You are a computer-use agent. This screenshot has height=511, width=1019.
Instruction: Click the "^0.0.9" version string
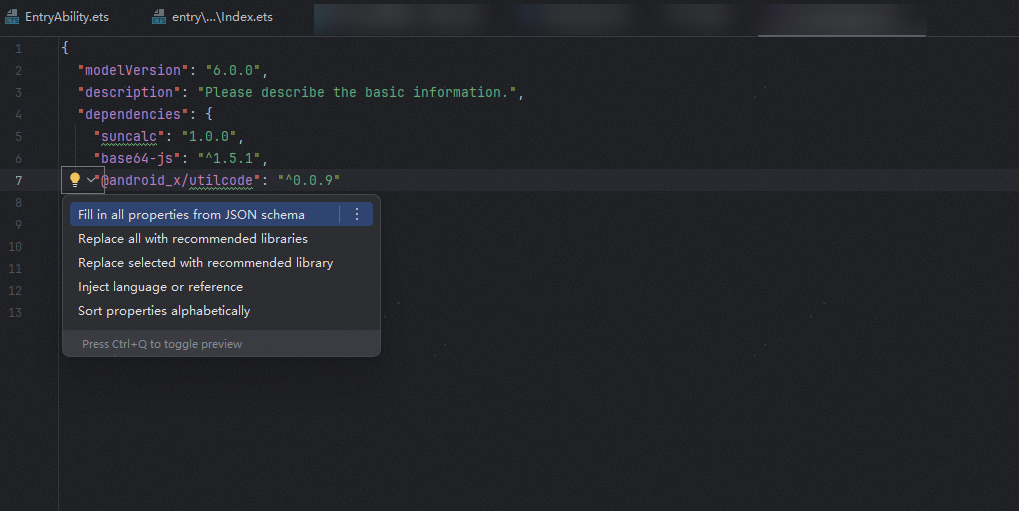(x=310, y=180)
